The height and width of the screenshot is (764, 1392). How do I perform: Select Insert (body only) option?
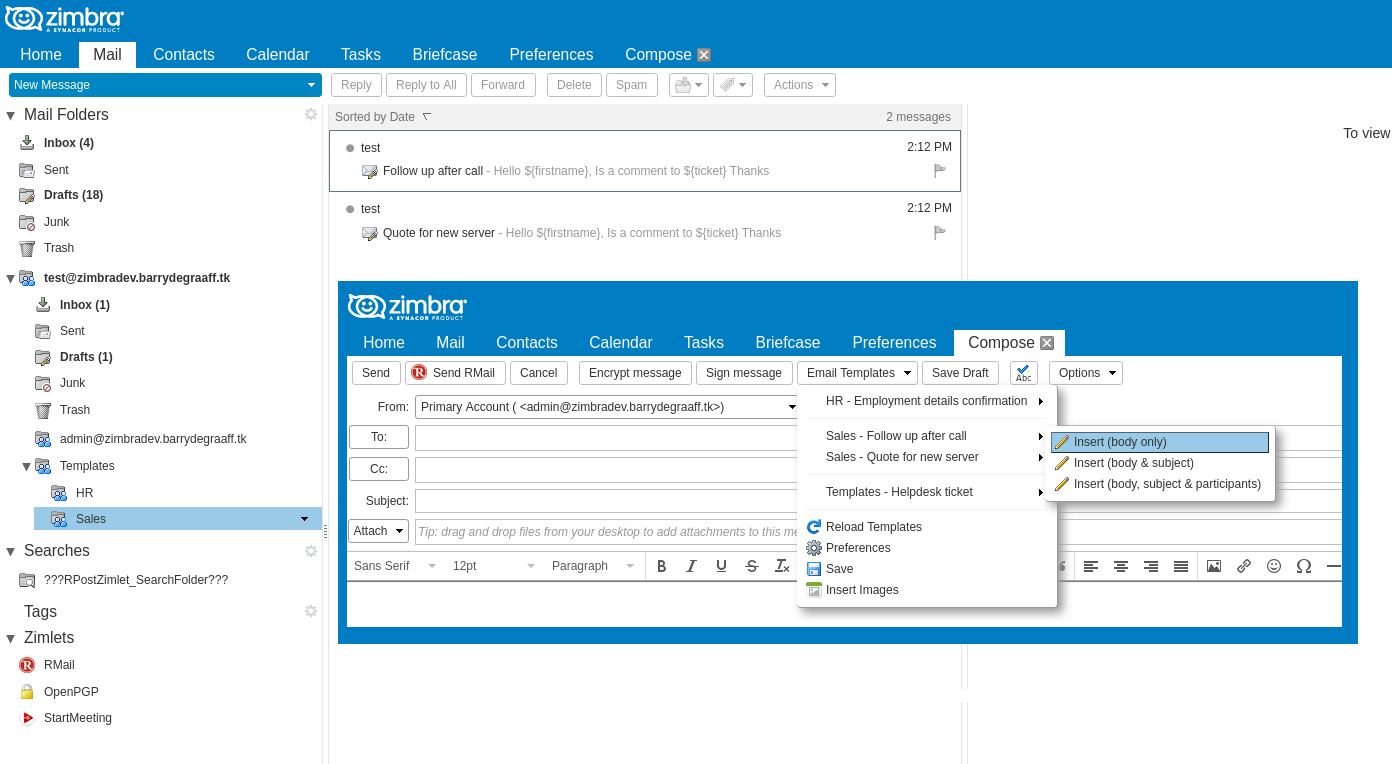pyautogui.click(x=1160, y=442)
